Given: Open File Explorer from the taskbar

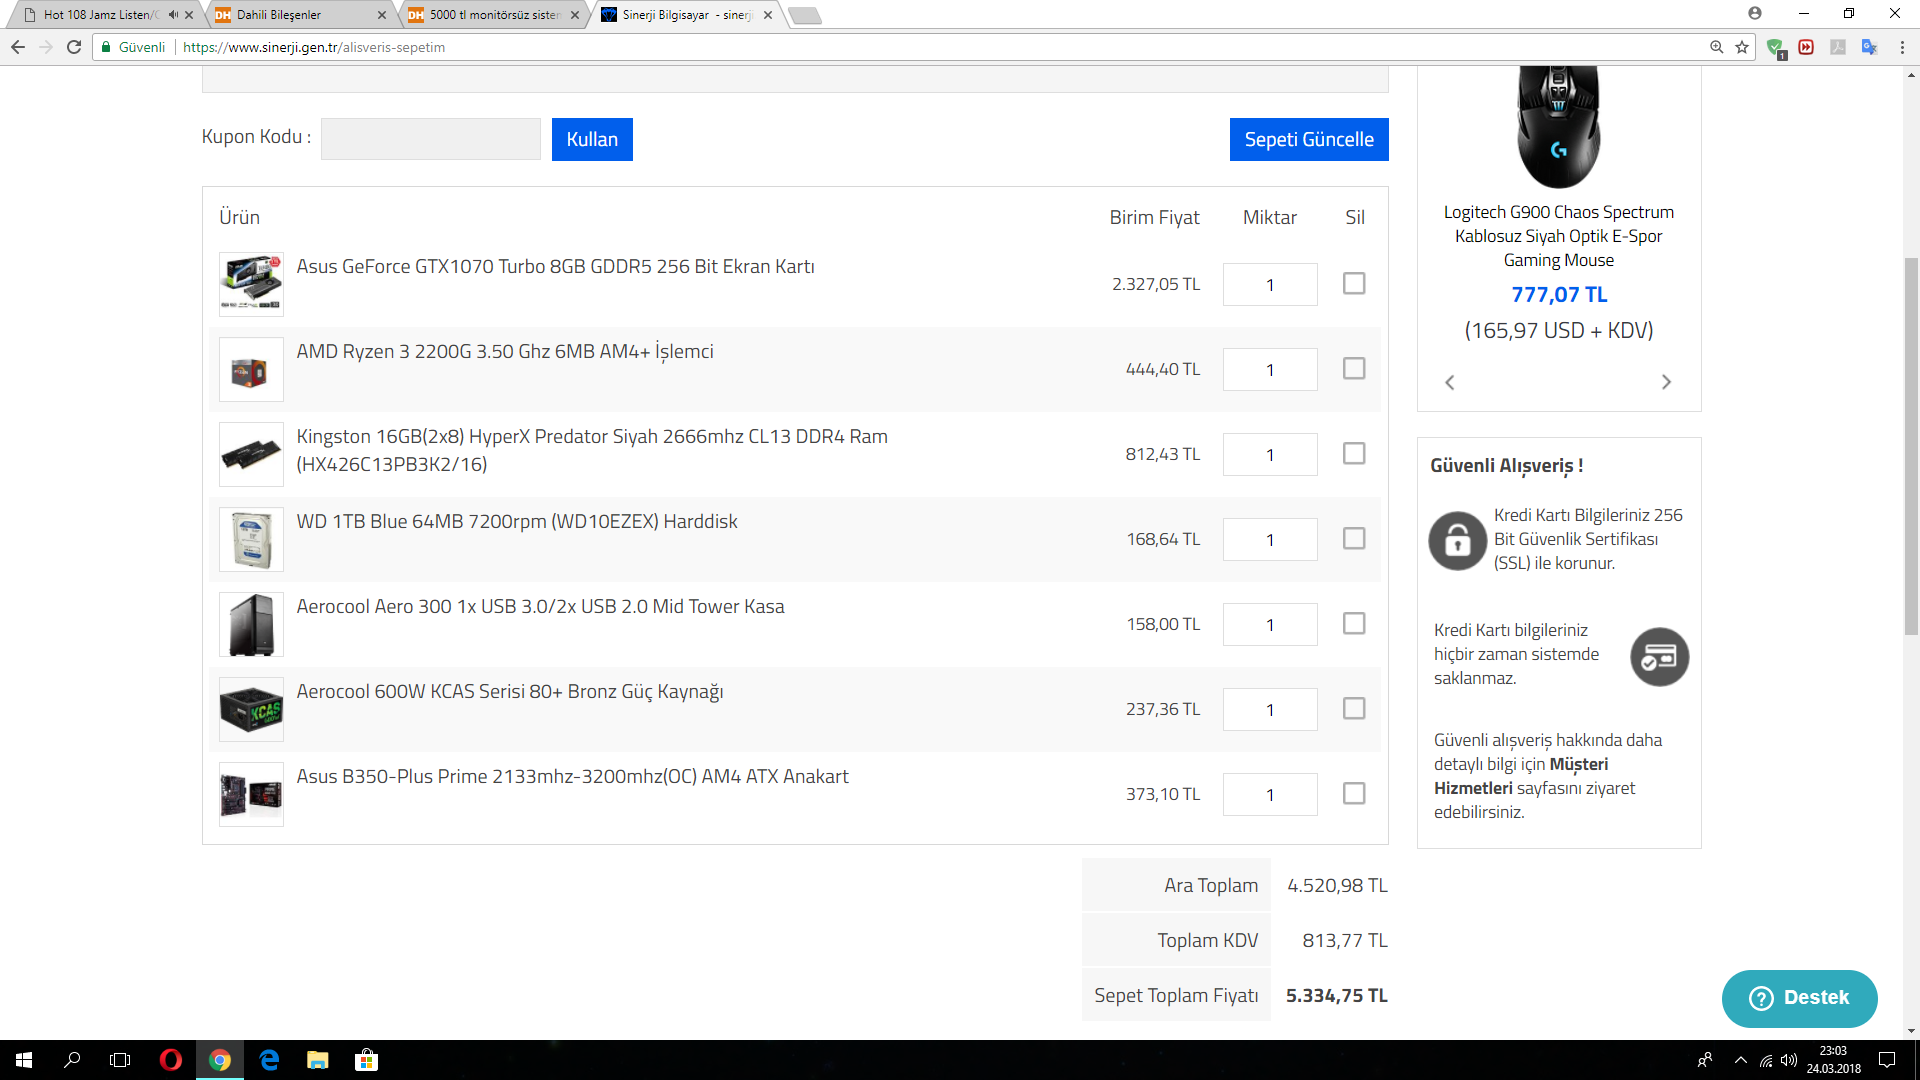Looking at the screenshot, I should (x=317, y=1060).
